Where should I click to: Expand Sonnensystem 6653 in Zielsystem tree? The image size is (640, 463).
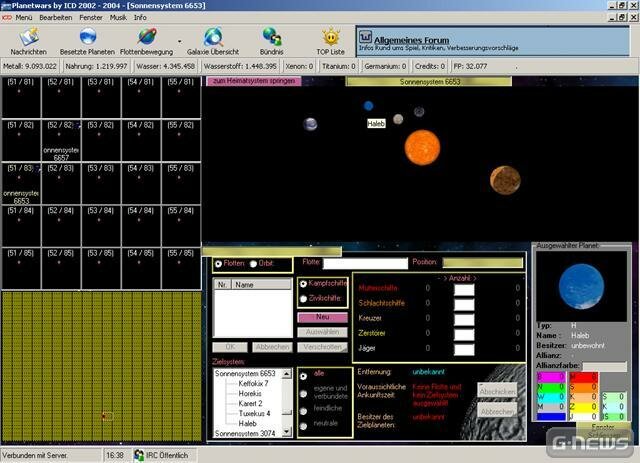click(245, 373)
